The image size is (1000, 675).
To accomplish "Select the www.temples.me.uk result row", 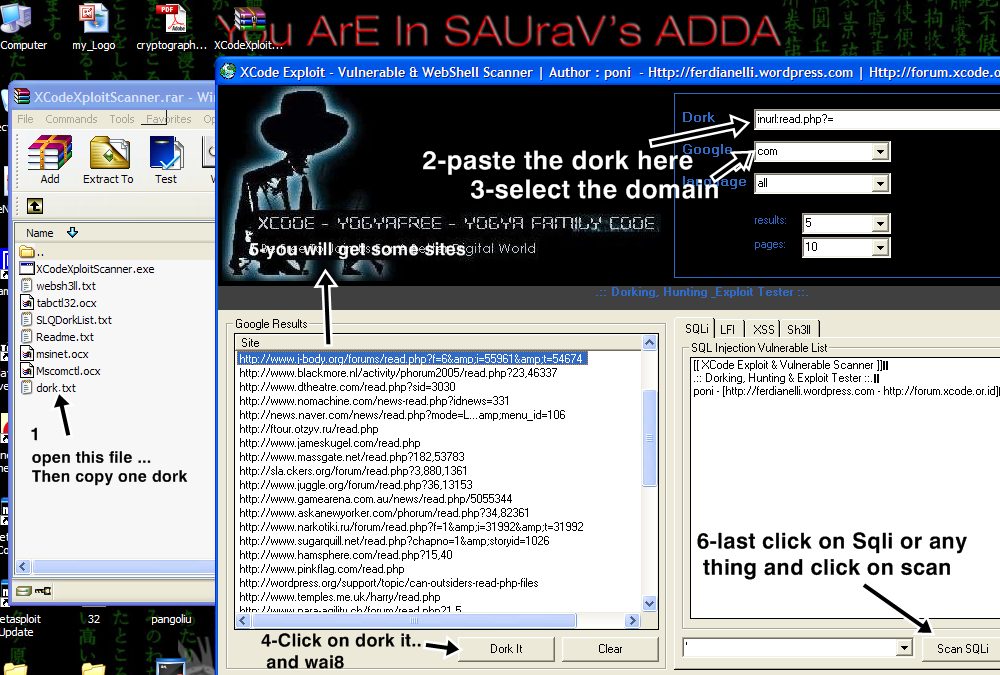I will coord(339,597).
